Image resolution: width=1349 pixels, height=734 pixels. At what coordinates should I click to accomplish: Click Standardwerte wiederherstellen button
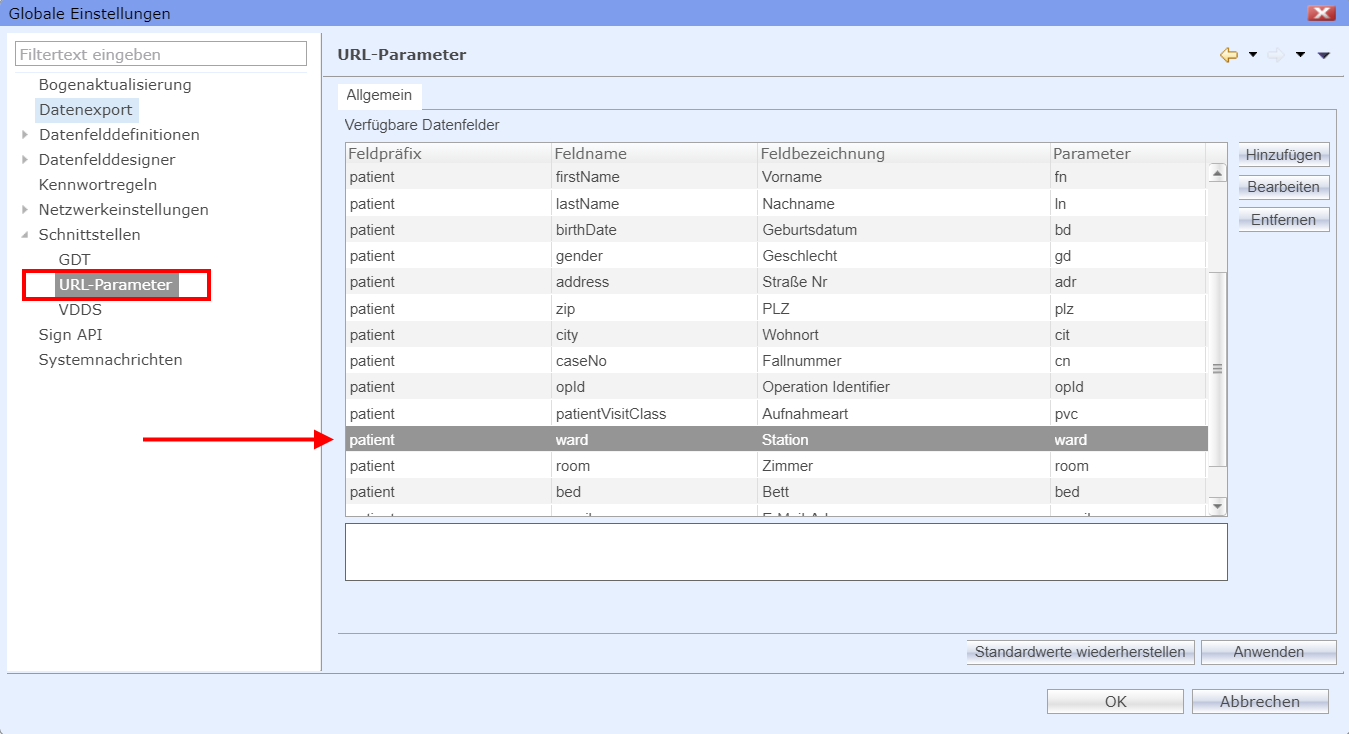(1080, 652)
